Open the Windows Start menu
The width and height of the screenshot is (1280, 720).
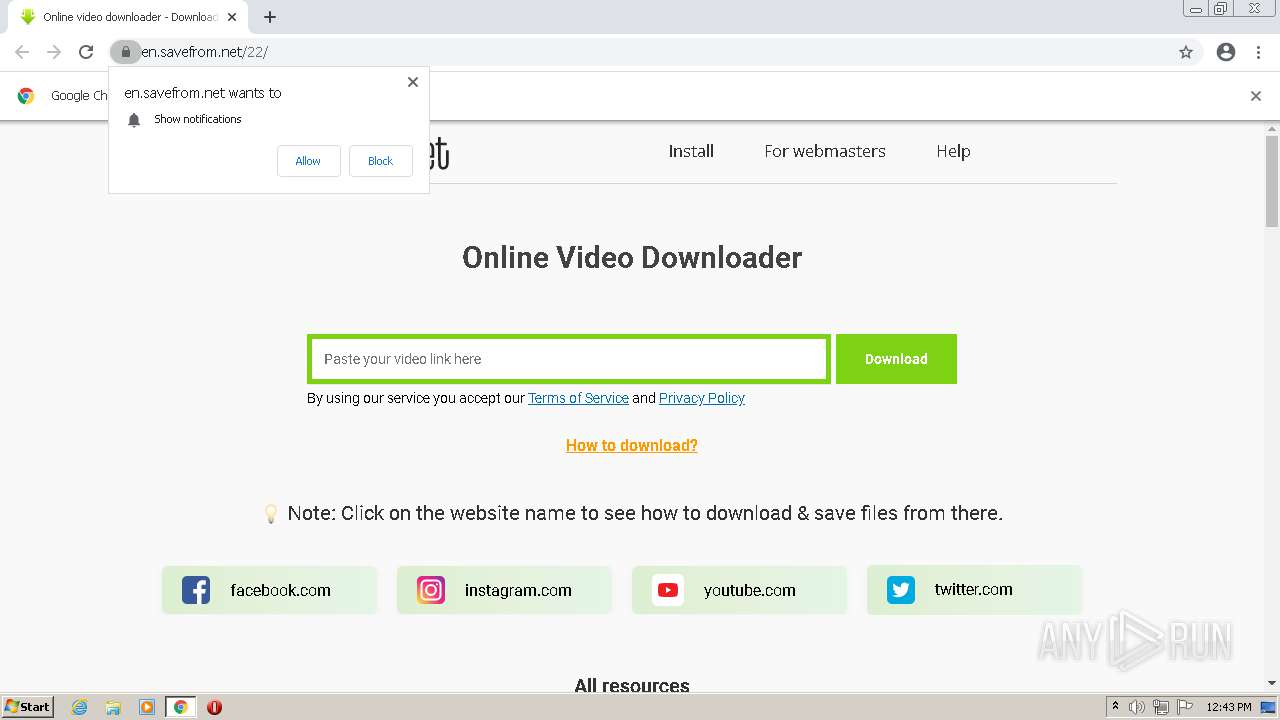(x=28, y=707)
